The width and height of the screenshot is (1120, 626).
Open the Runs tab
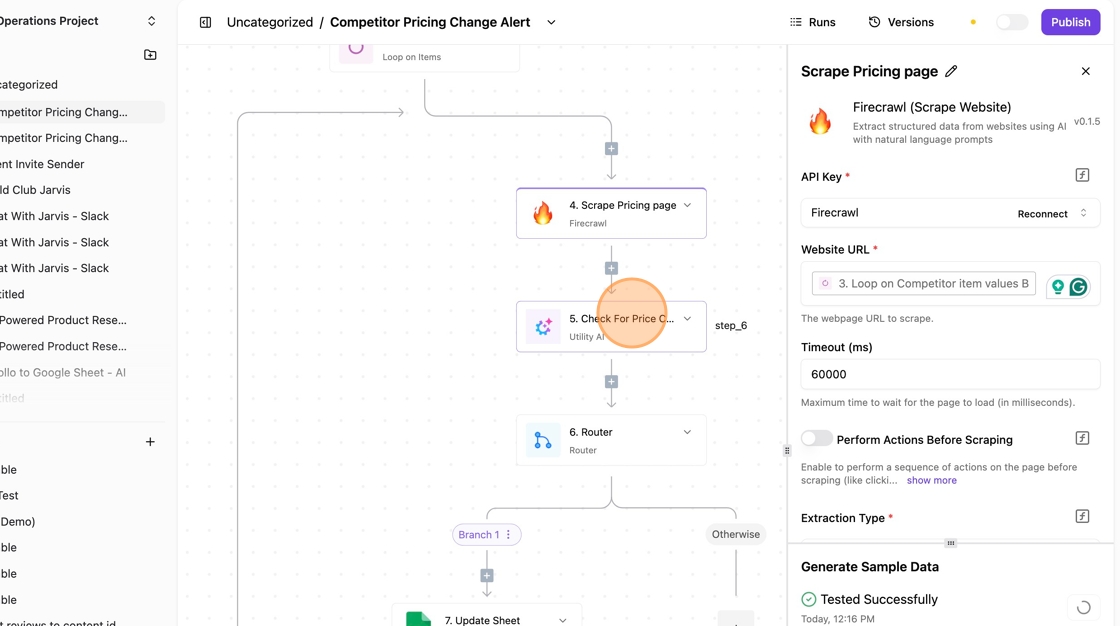pos(812,22)
